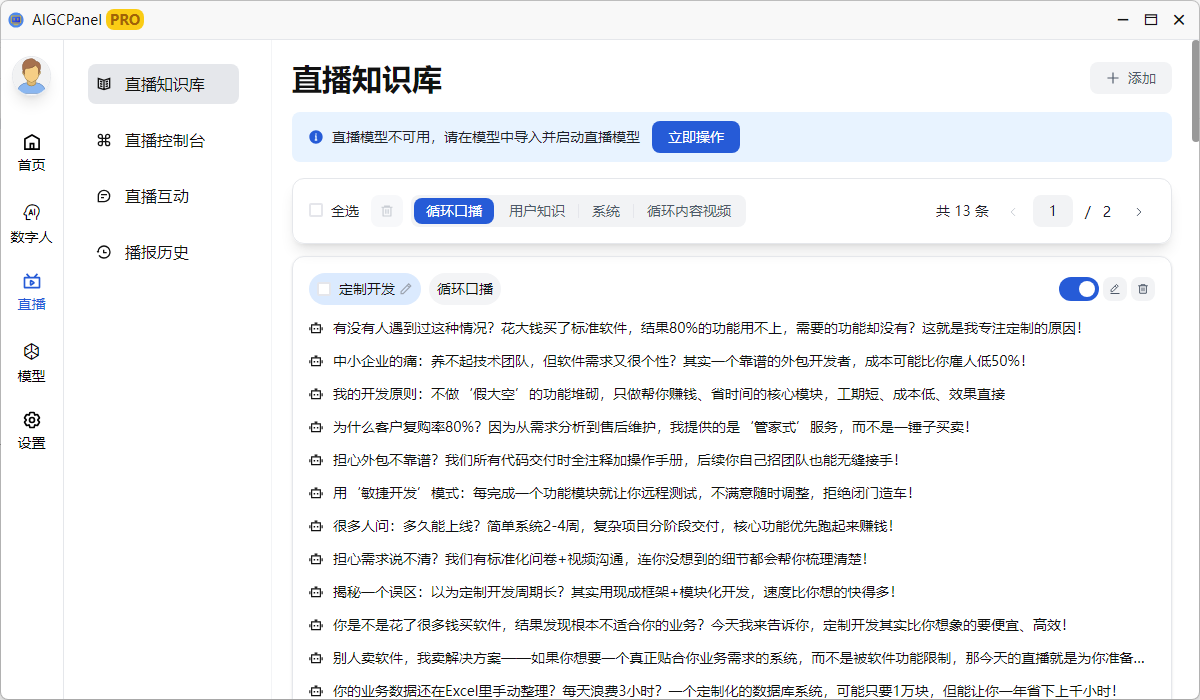The image size is (1200, 700).
Task: Switch to the 循环口播 tab
Action: (x=454, y=211)
